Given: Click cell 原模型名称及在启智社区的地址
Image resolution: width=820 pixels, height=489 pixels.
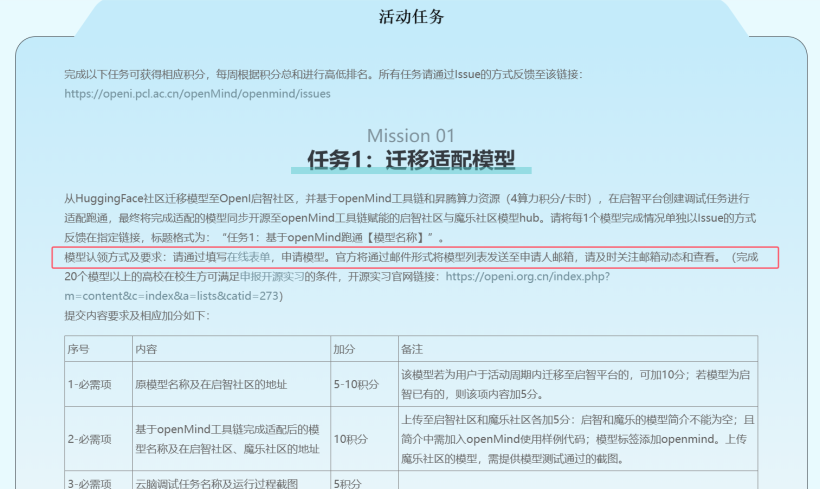Looking at the screenshot, I should coord(231,384).
